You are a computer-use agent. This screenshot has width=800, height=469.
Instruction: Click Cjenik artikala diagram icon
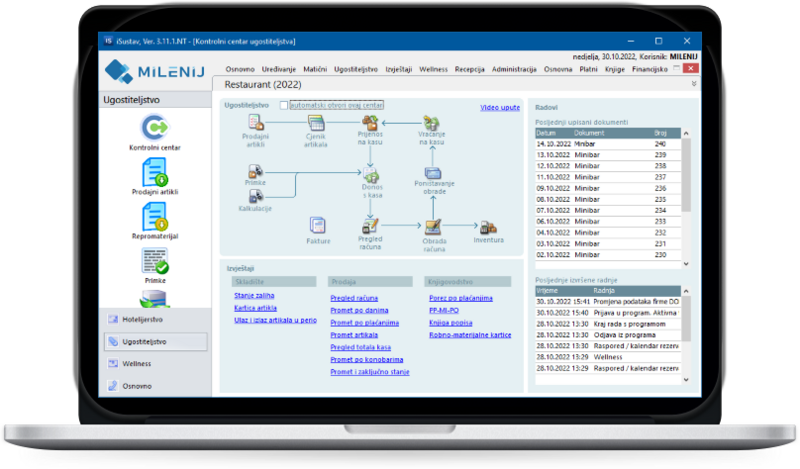[x=316, y=125]
